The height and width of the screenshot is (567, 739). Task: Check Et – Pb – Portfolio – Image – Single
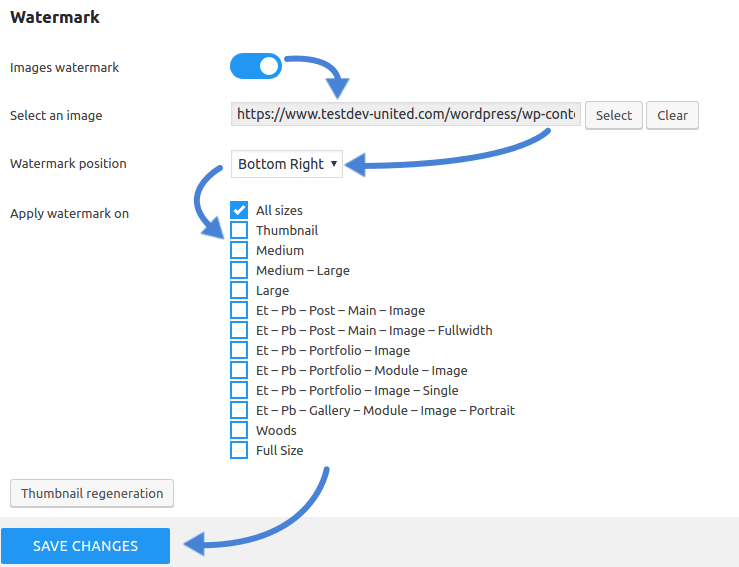pyautogui.click(x=239, y=390)
